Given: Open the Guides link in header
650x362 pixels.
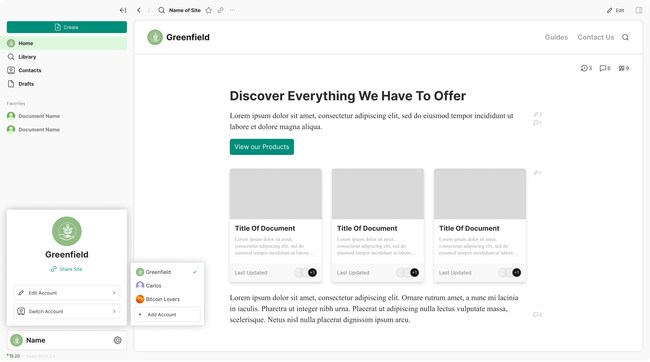Looking at the screenshot, I should point(556,37).
